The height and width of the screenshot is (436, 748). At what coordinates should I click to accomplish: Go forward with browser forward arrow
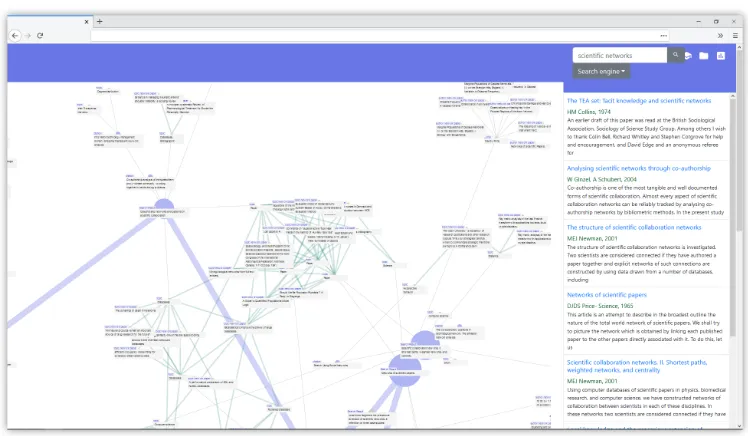[x=28, y=35]
